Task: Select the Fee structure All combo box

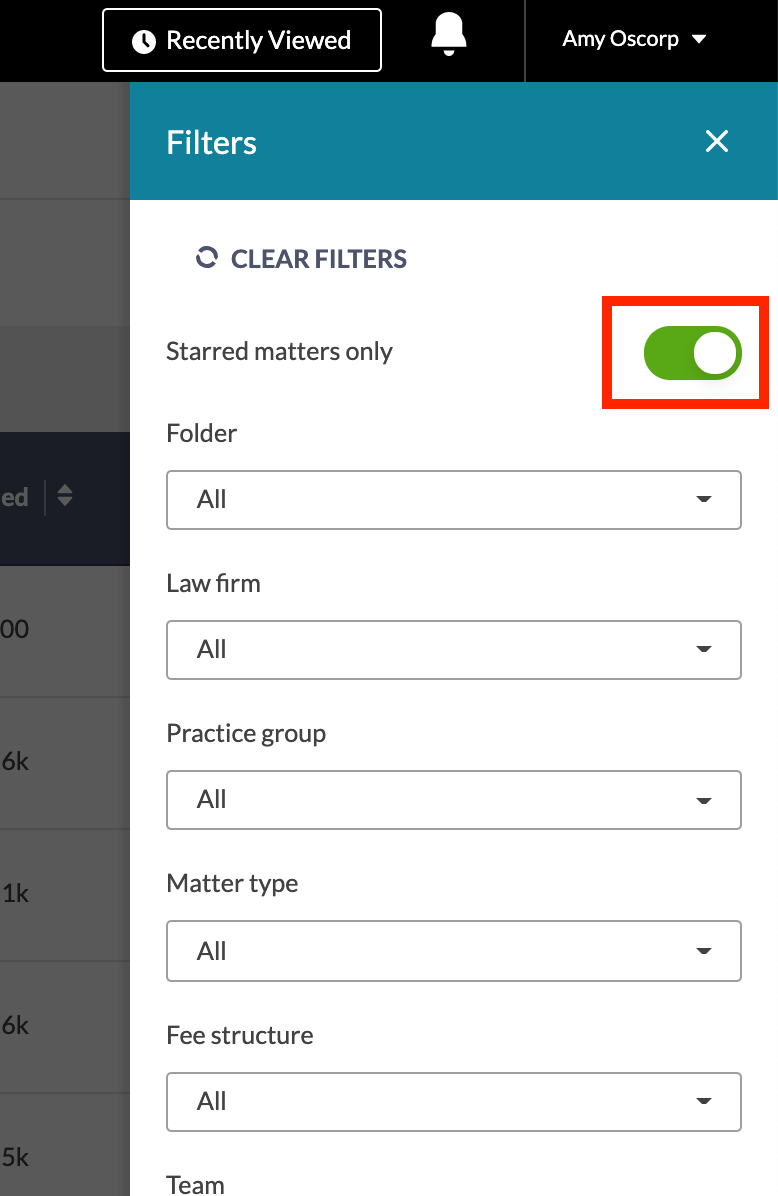Action: 454,1102
